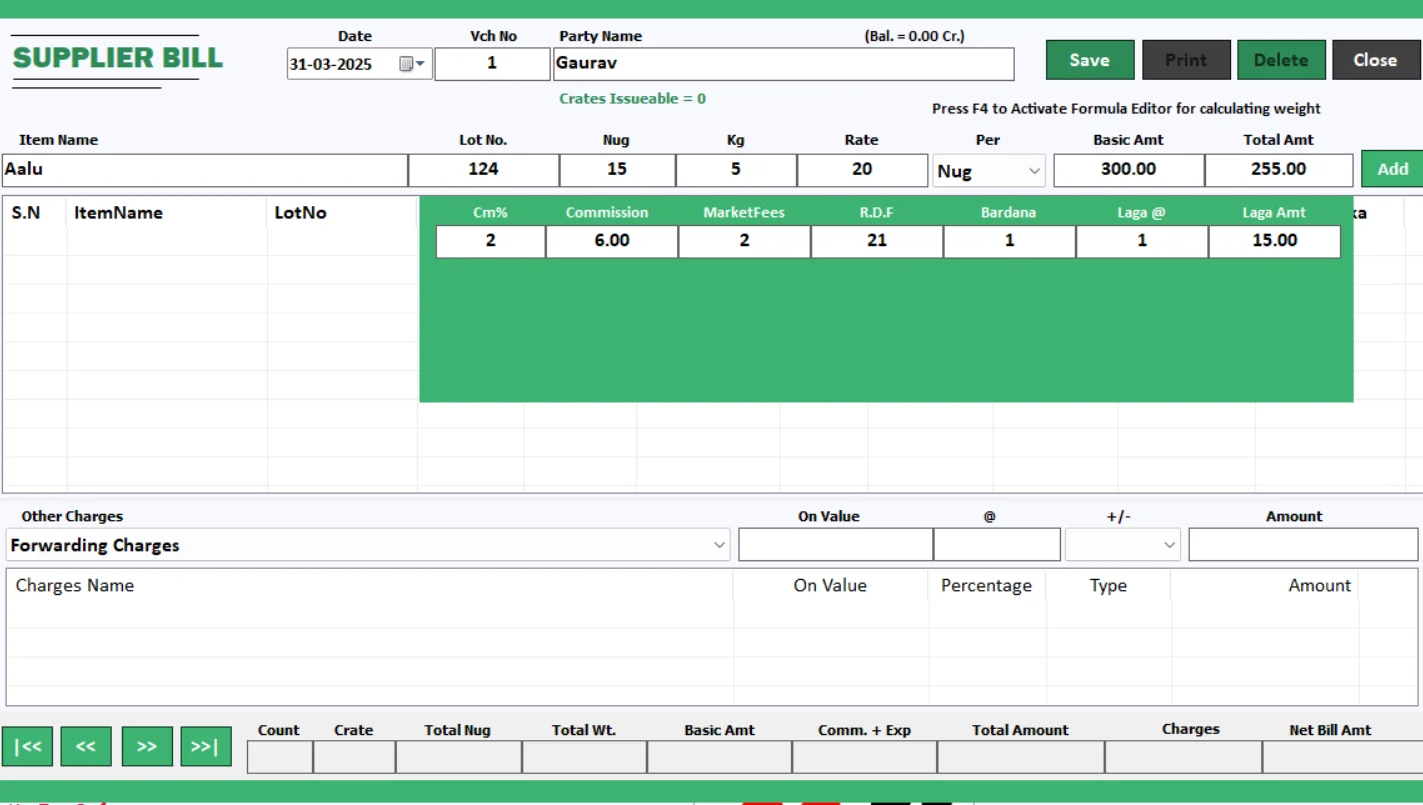Click the 'Crates Issueable = 0' text
This screenshot has height=805, width=1423.
pyautogui.click(x=633, y=99)
